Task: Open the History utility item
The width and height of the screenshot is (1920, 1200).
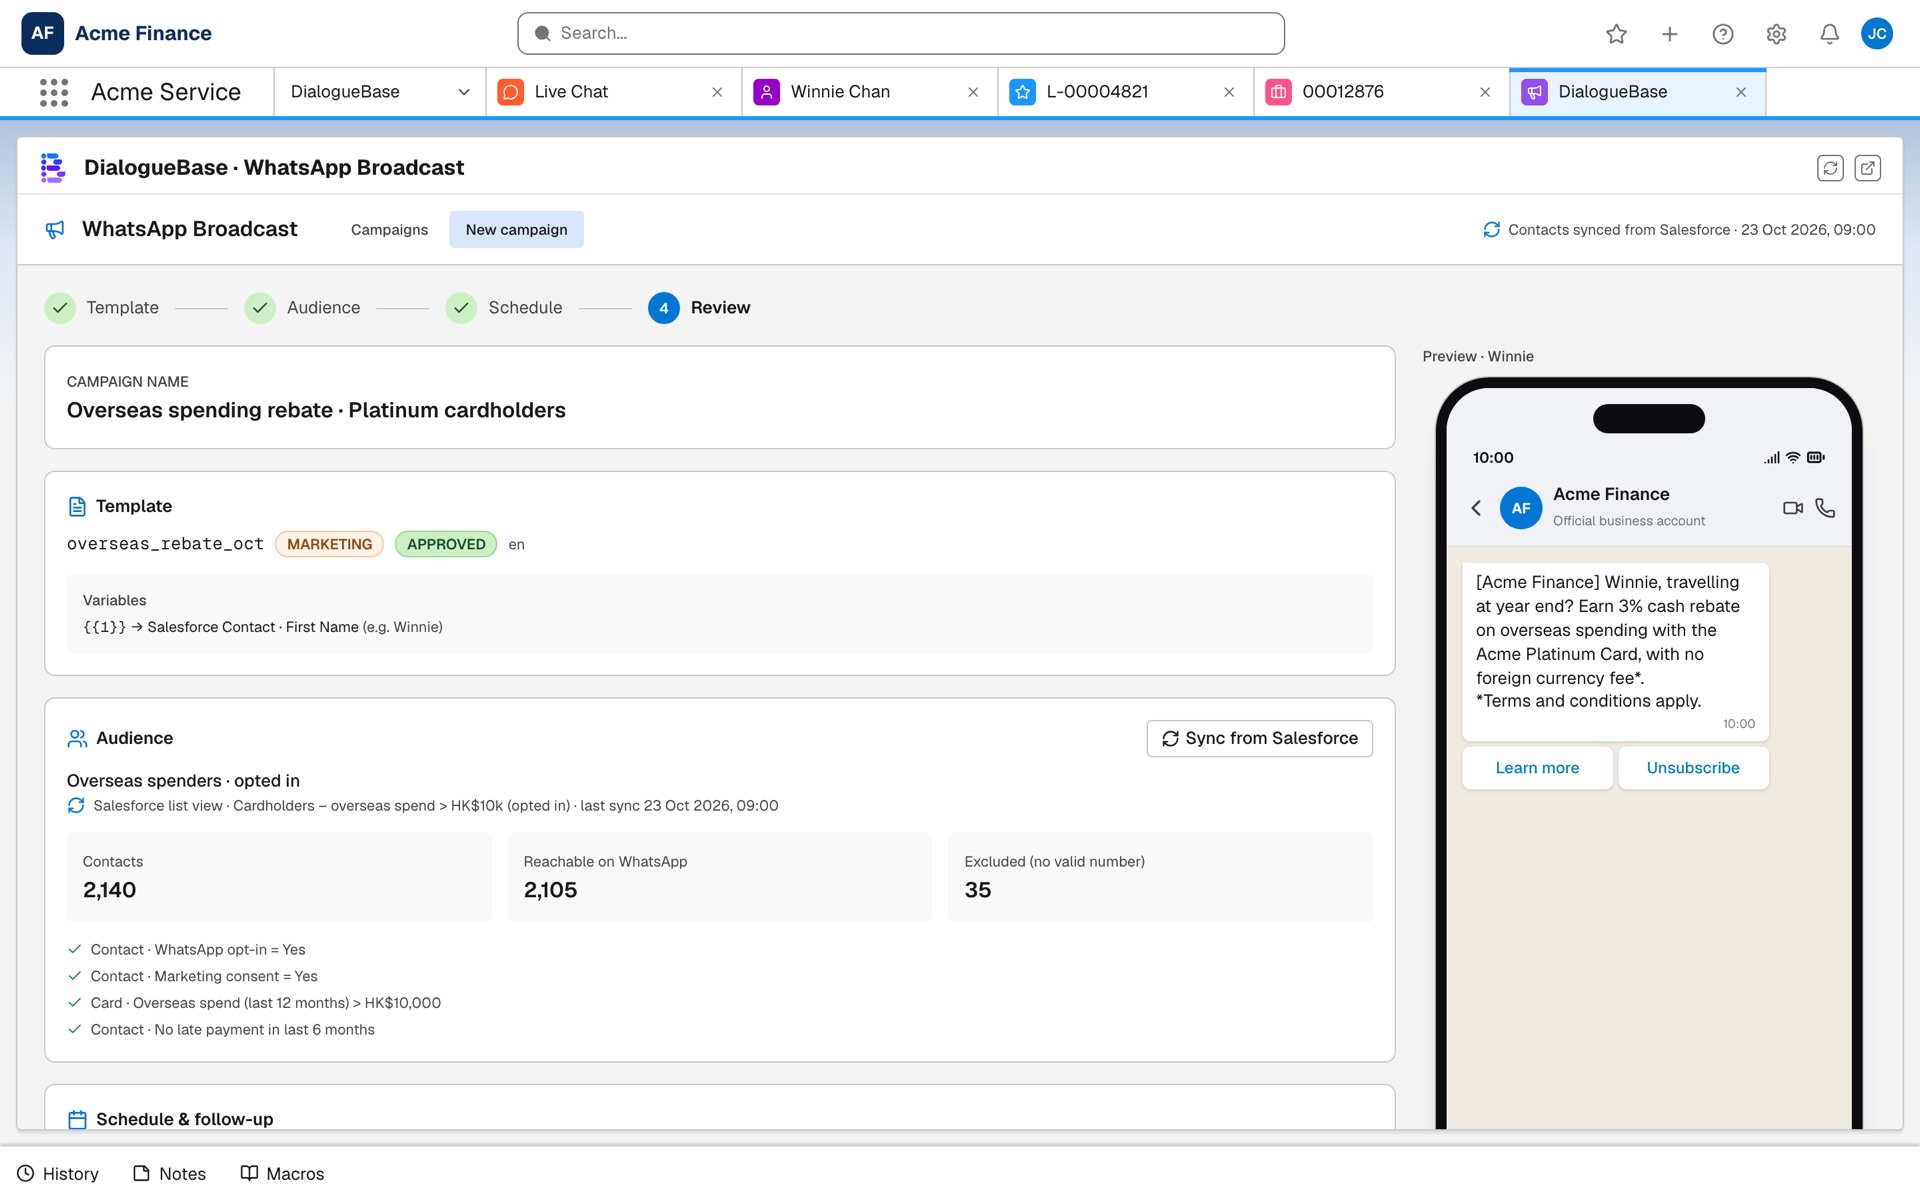Action: [58, 1174]
